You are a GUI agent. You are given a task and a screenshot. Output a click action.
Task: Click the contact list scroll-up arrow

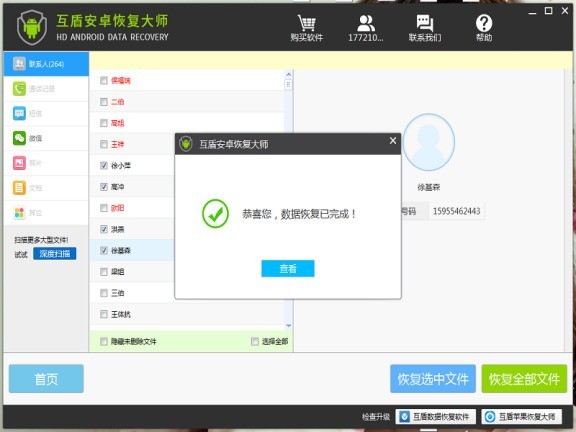289,74
